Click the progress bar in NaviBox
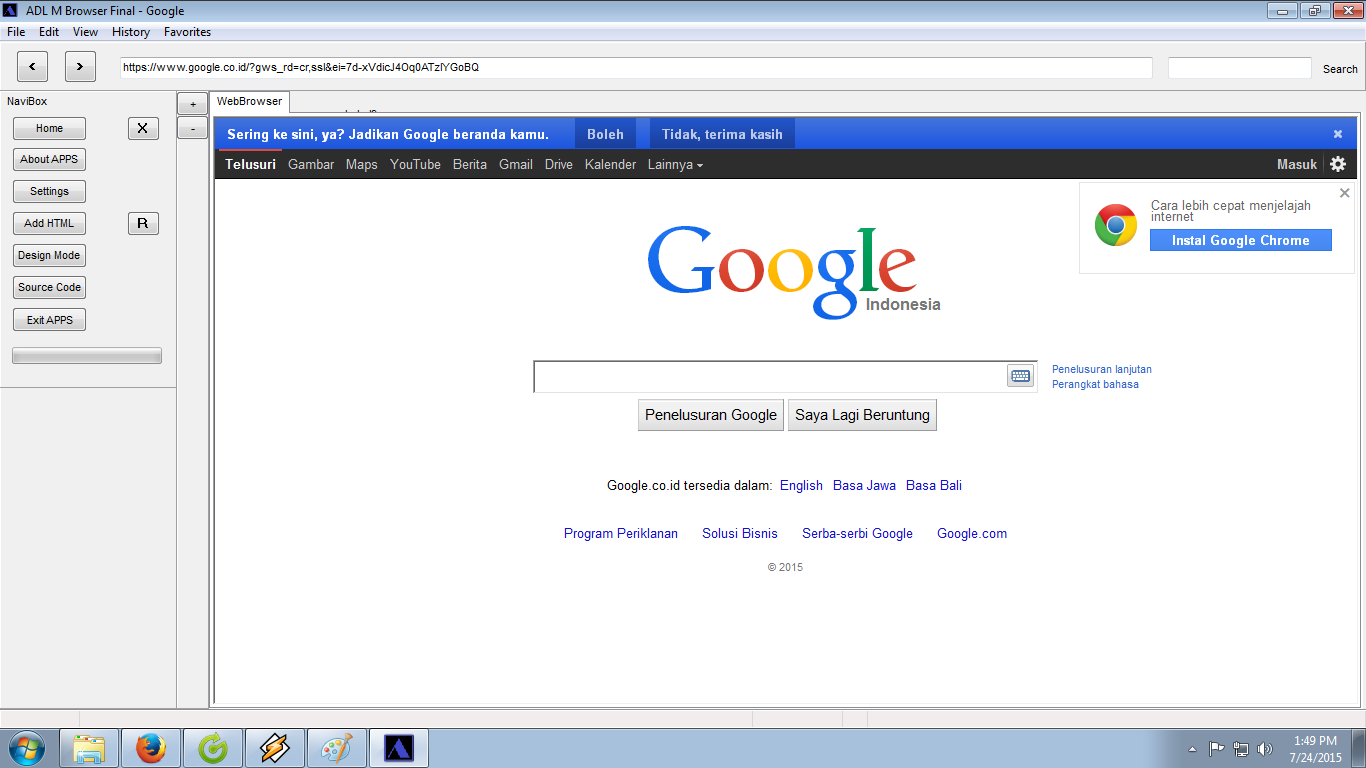This screenshot has width=1366, height=768. (x=87, y=355)
